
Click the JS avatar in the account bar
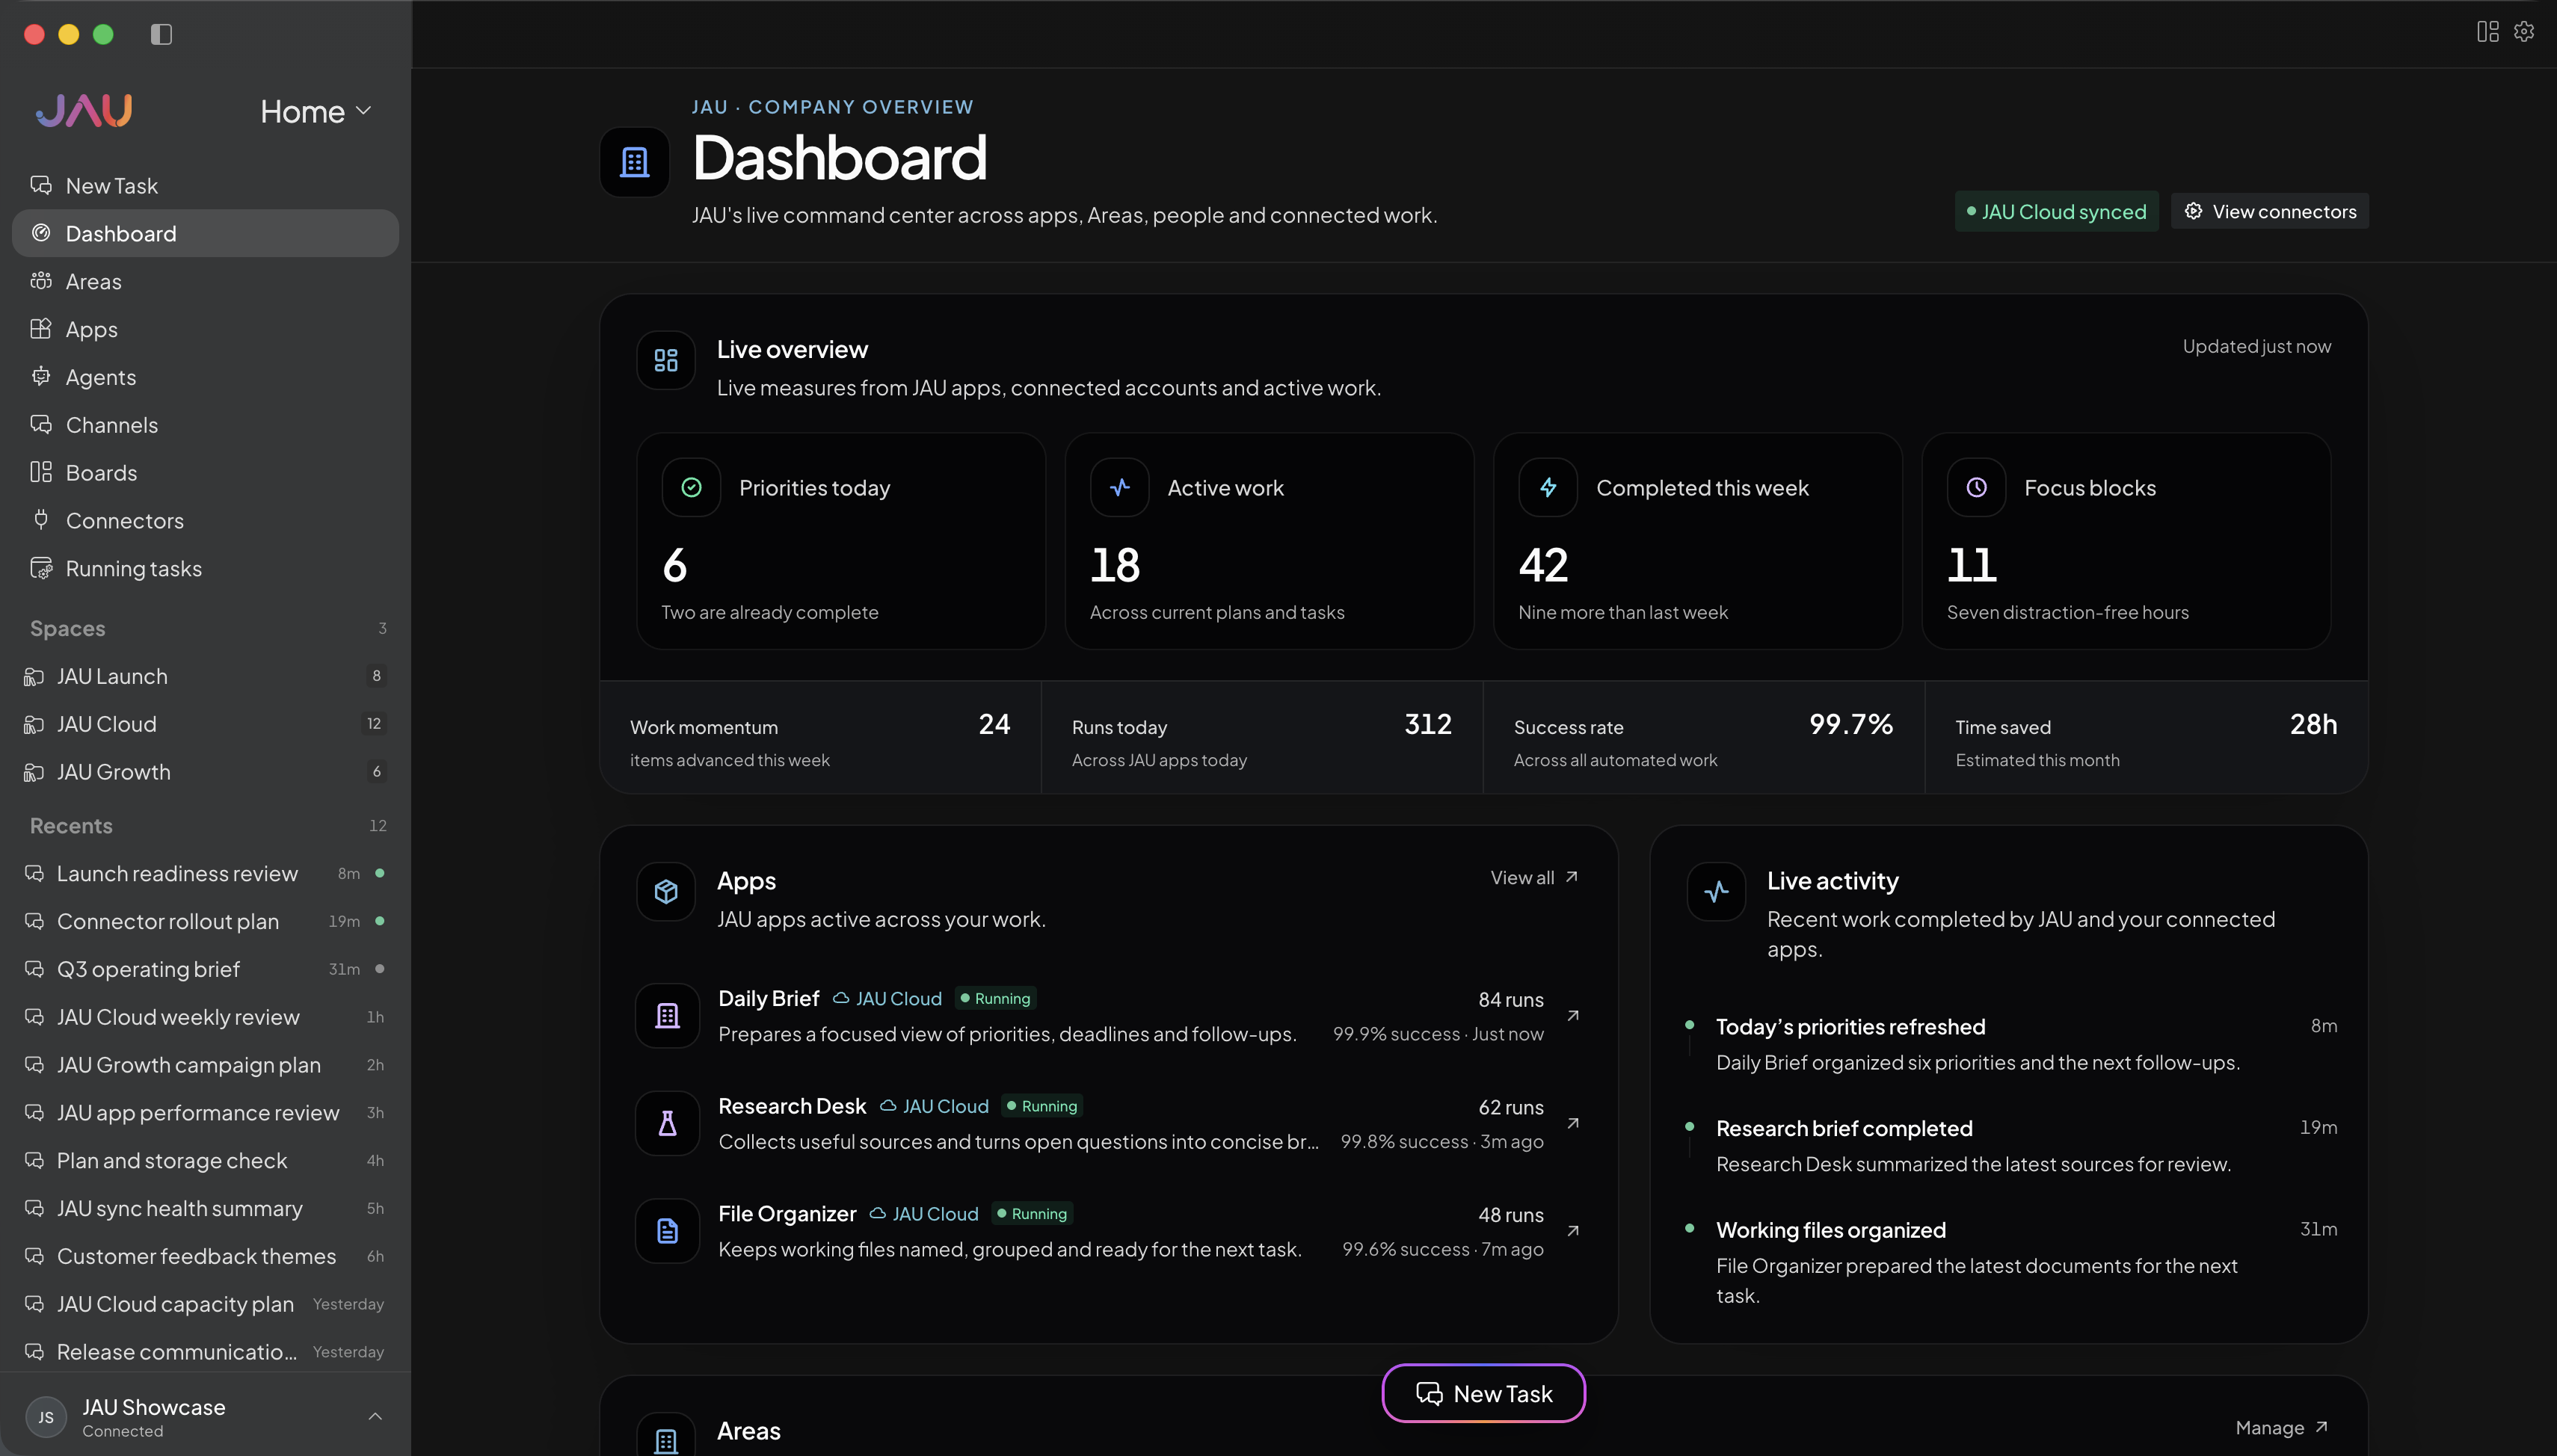pyautogui.click(x=46, y=1417)
